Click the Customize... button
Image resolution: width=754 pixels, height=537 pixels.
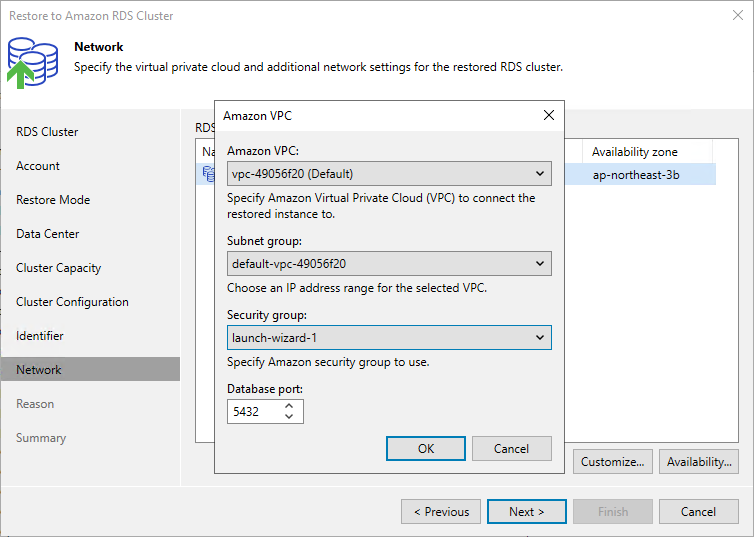pyautogui.click(x=612, y=462)
